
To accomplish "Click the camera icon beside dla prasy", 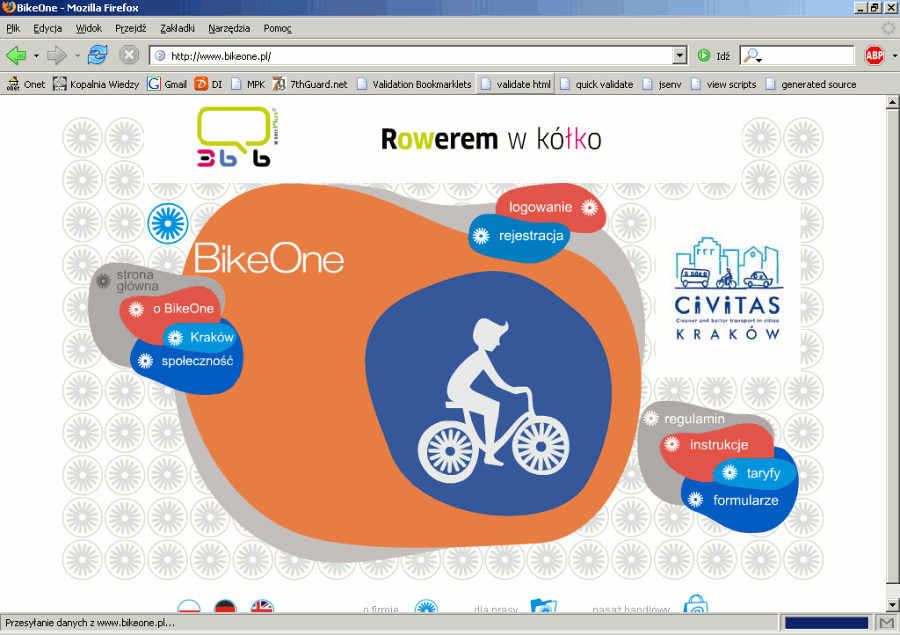I will click(x=544, y=605).
